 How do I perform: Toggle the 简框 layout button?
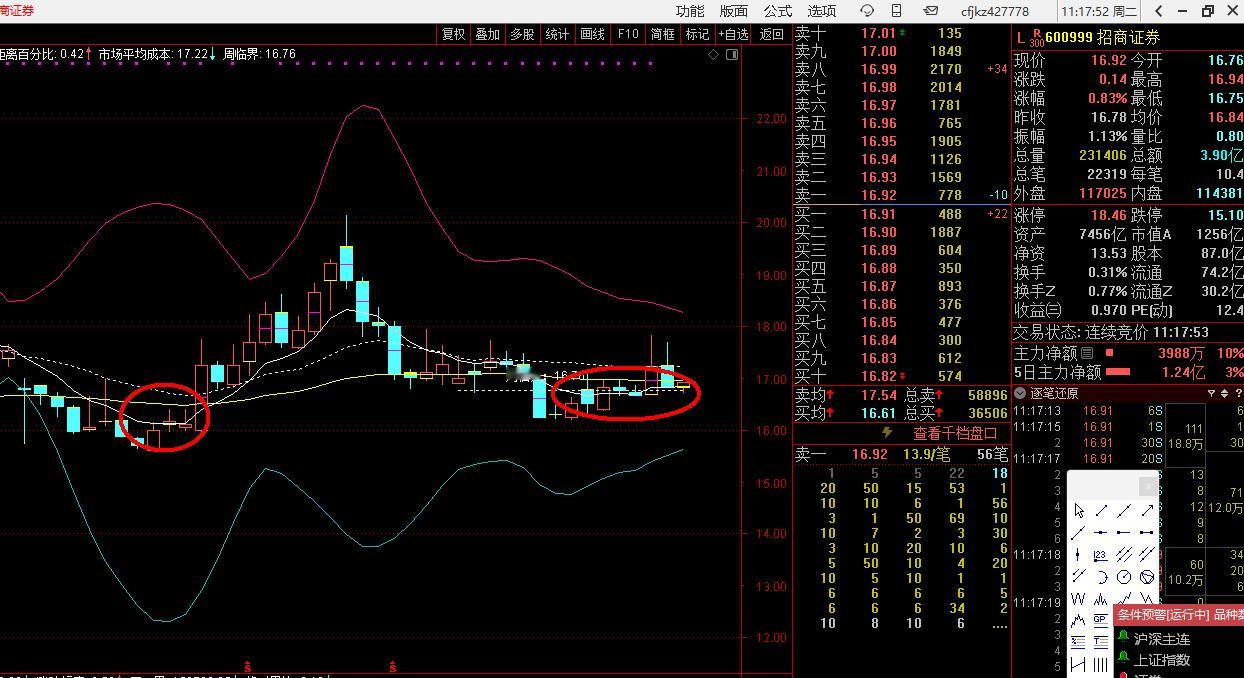(662, 34)
